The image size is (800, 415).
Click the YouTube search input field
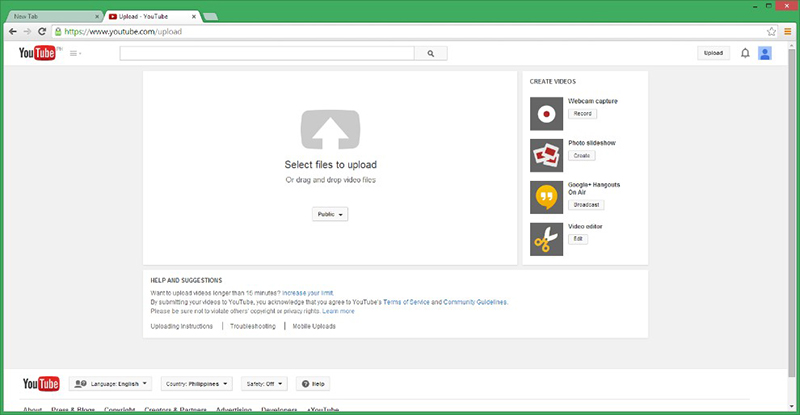266,54
